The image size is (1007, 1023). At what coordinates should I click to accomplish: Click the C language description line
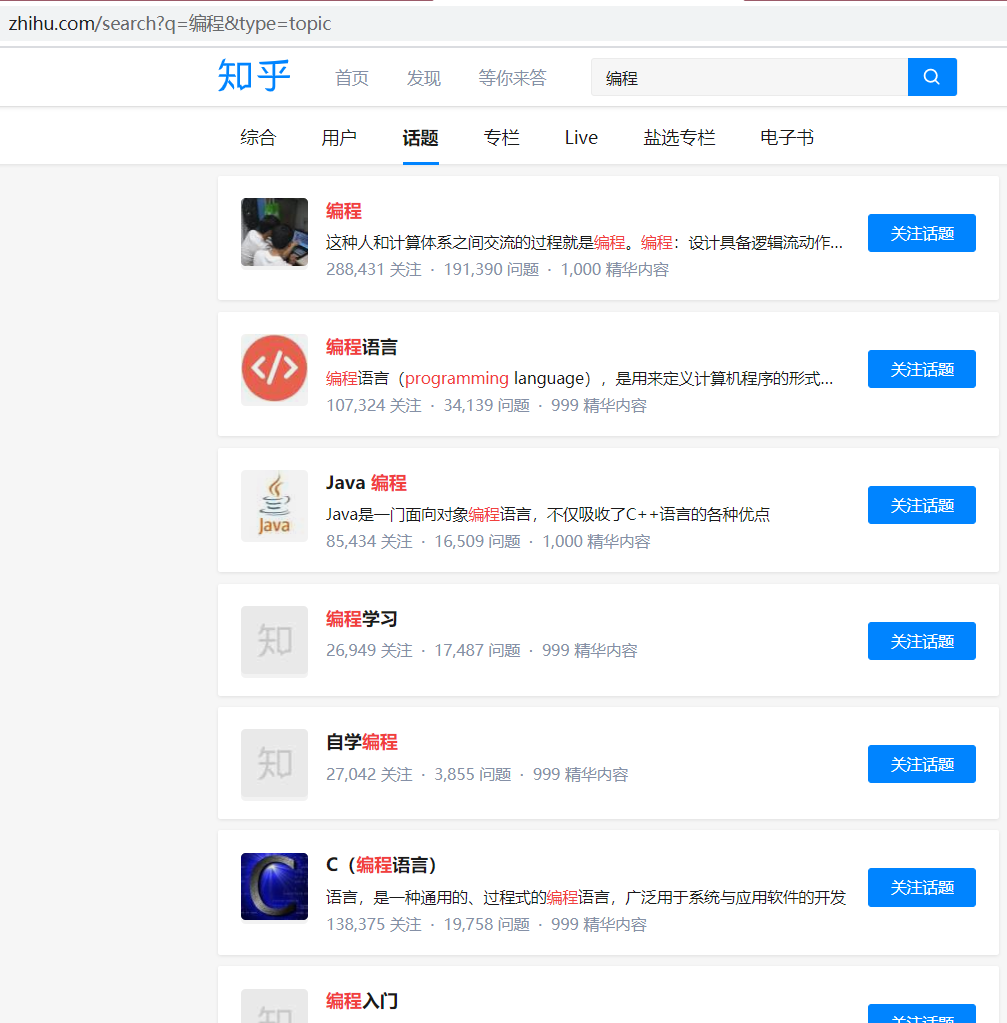(x=586, y=897)
